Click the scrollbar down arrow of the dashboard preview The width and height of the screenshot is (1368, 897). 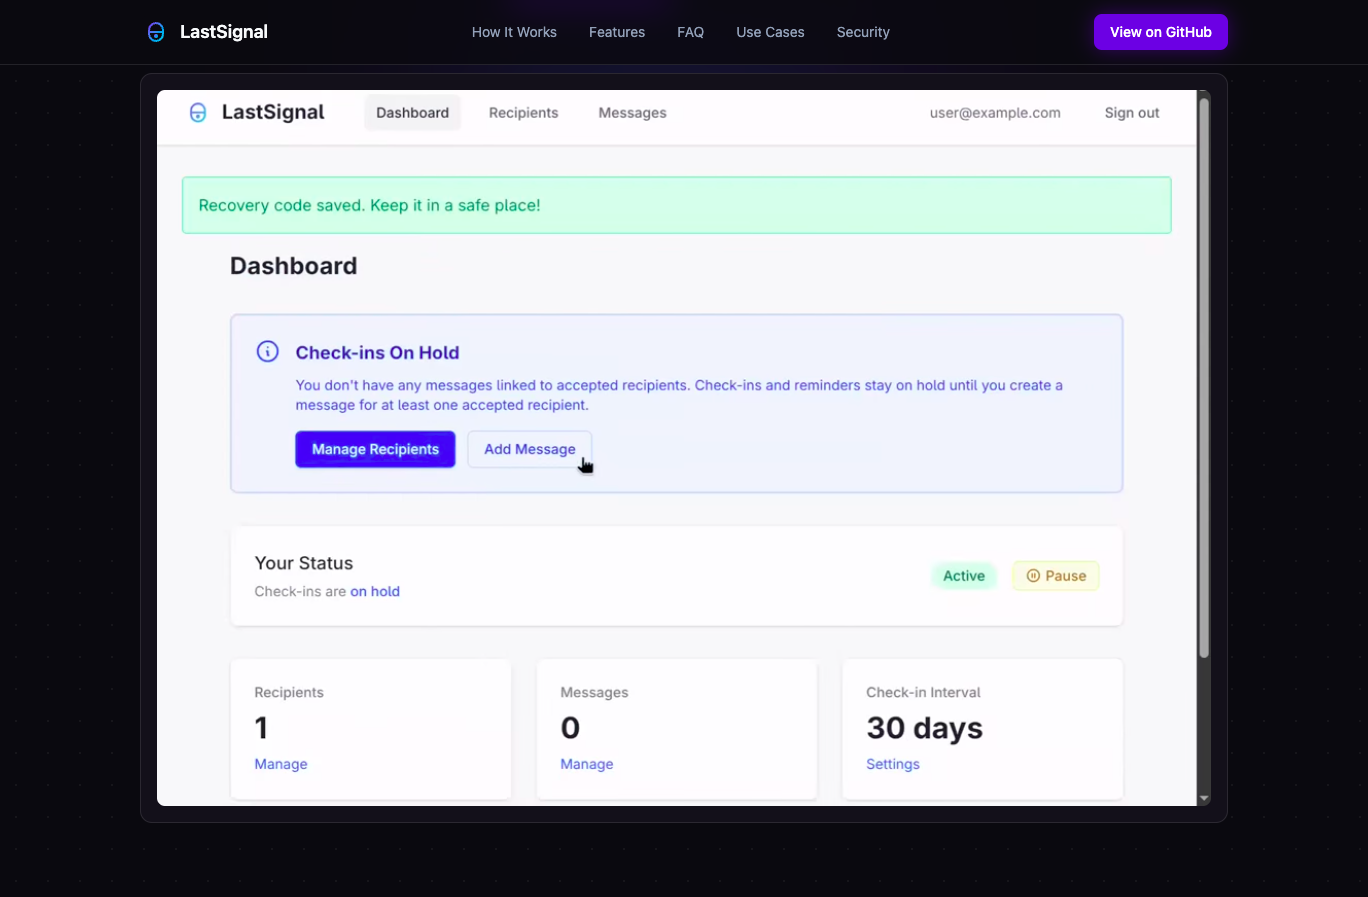click(x=1204, y=798)
